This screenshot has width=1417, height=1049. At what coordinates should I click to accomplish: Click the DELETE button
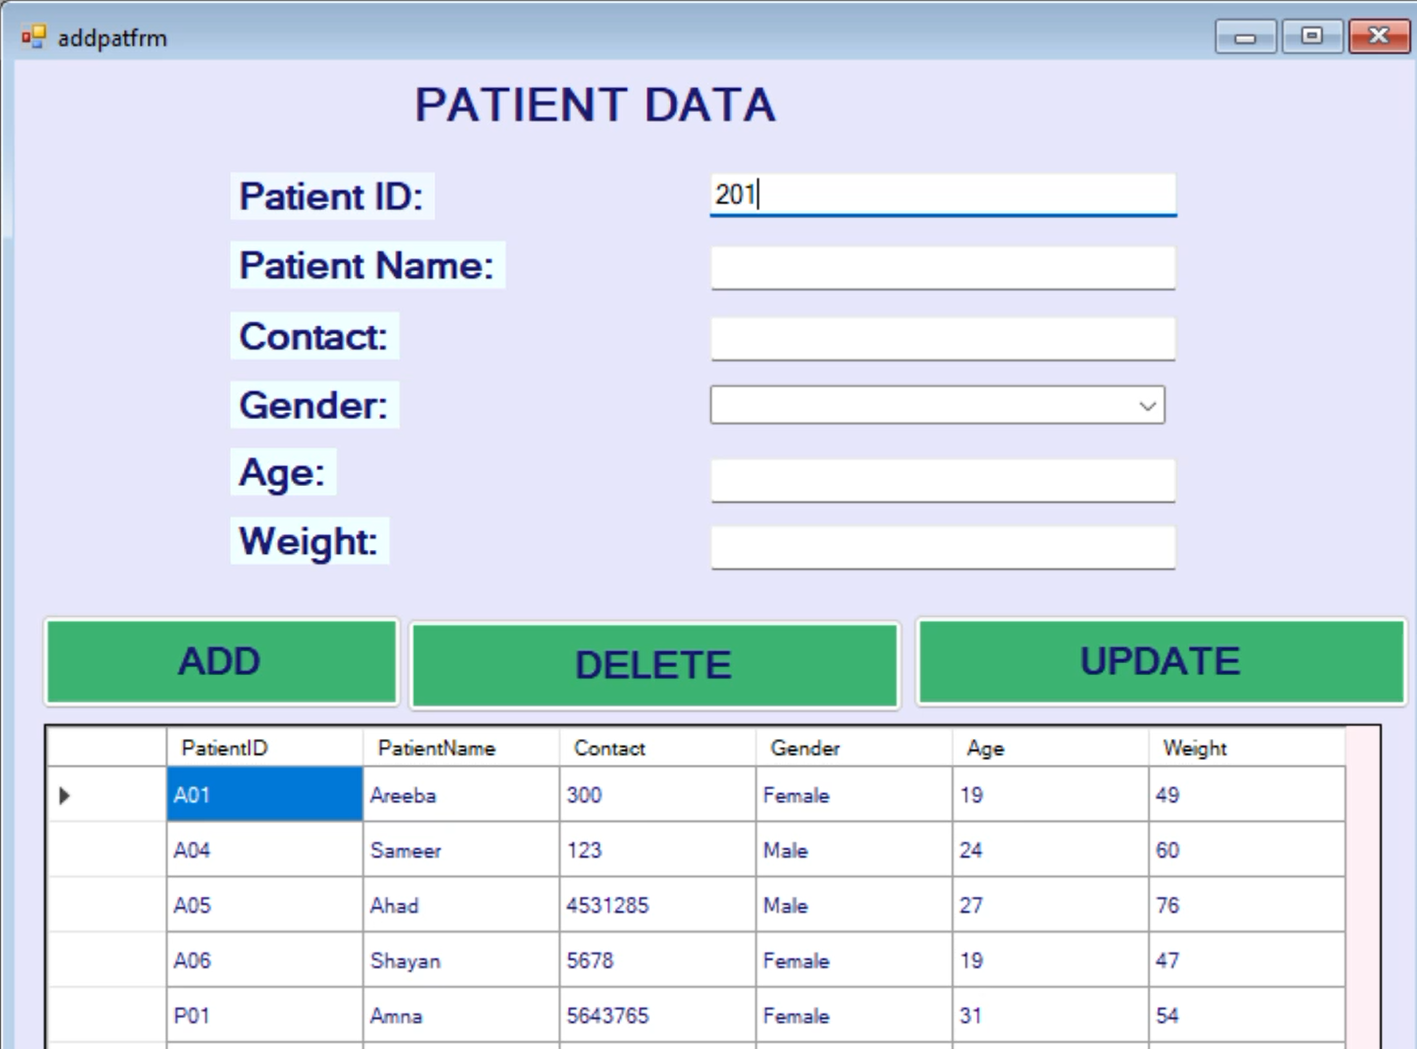tap(655, 665)
